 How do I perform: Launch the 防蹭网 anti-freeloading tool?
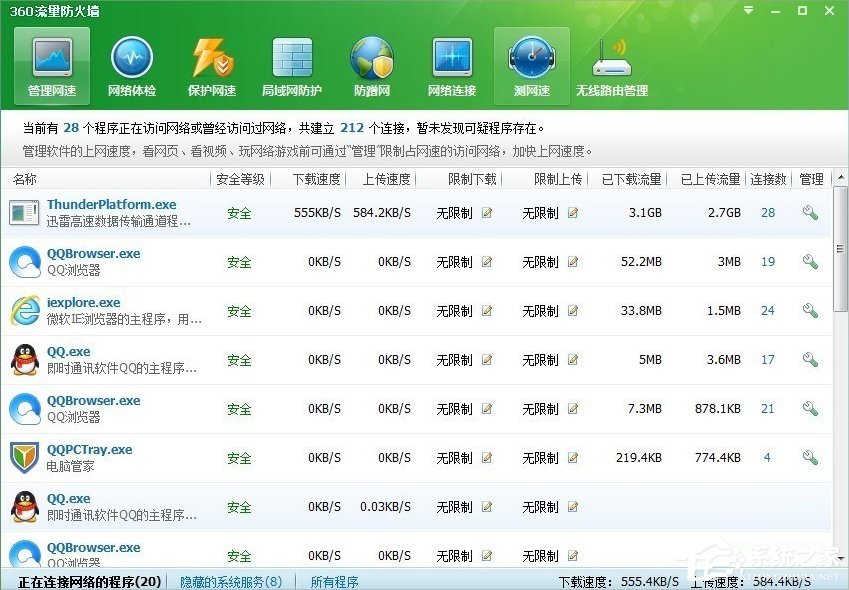pyautogui.click(x=371, y=63)
